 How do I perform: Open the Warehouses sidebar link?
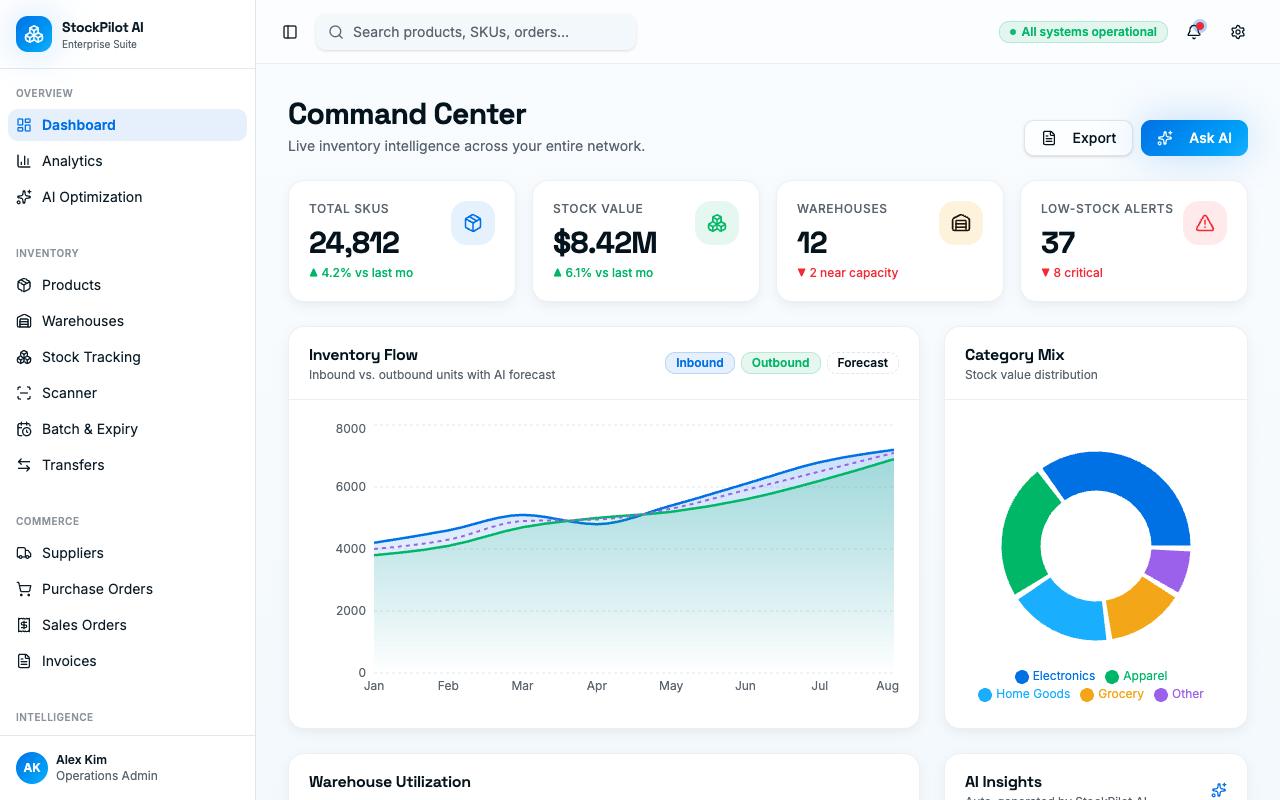pyautogui.click(x=127, y=321)
